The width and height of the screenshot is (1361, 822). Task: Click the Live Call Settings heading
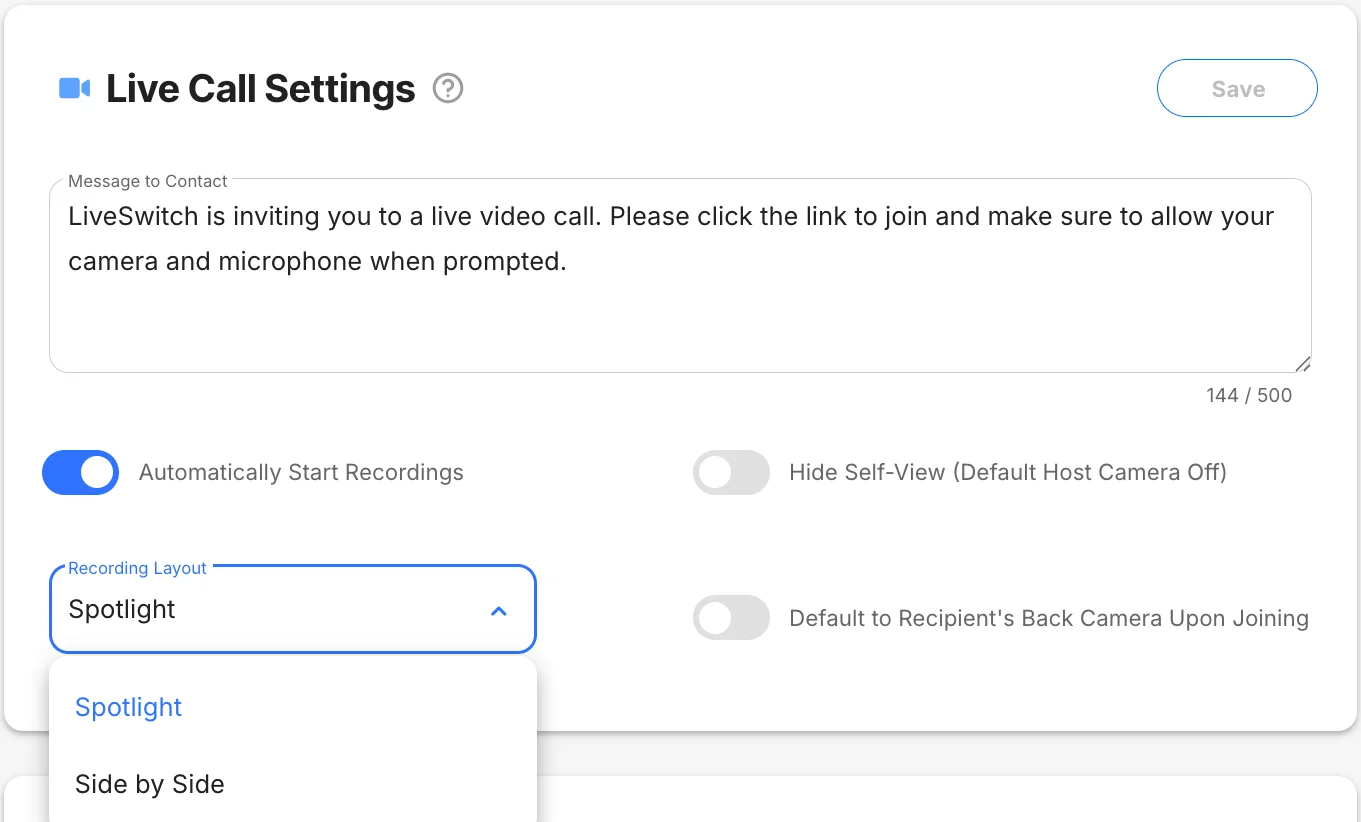point(261,89)
